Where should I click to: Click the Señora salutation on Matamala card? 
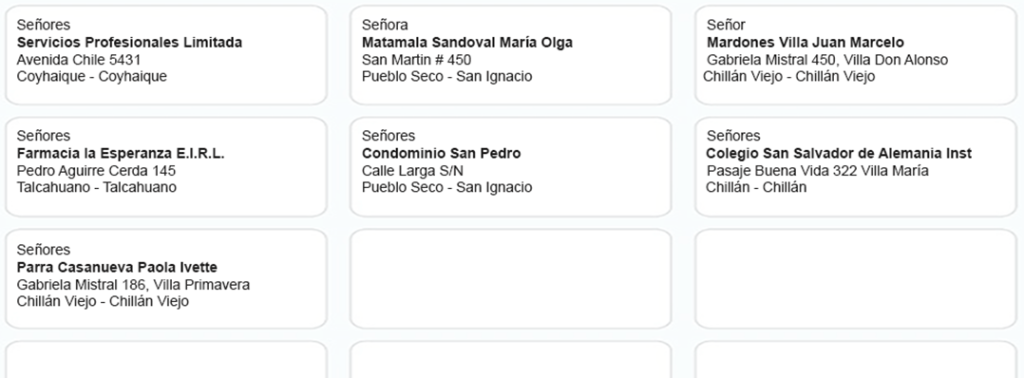tap(385, 25)
